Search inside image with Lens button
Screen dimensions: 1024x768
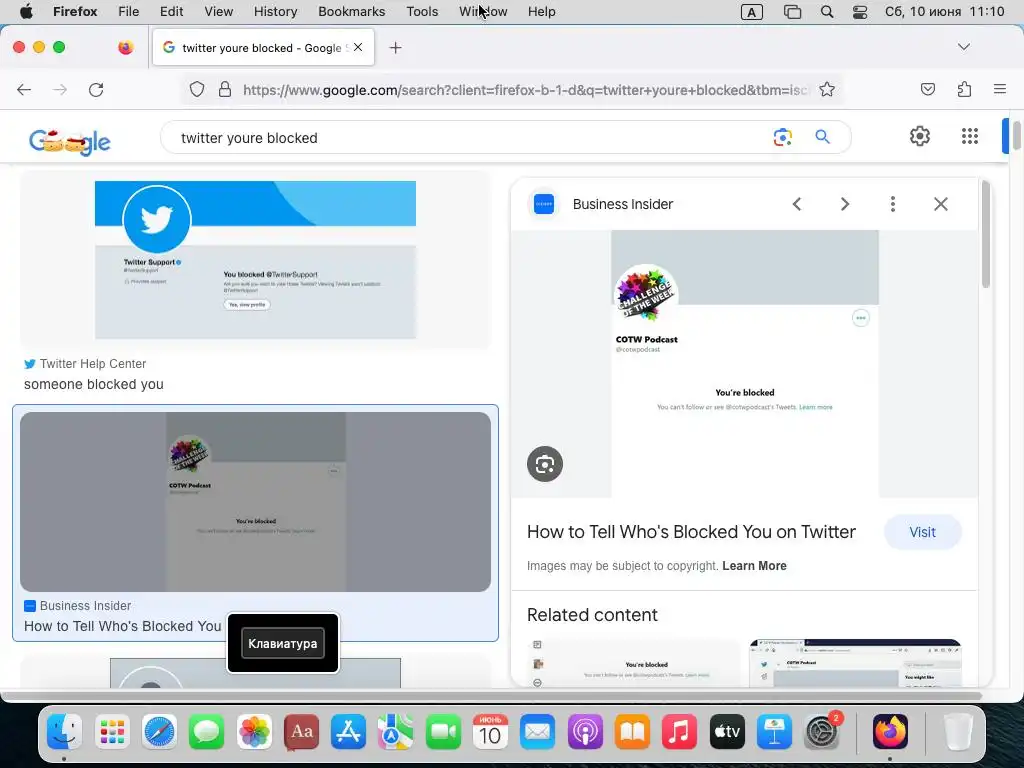pos(545,464)
